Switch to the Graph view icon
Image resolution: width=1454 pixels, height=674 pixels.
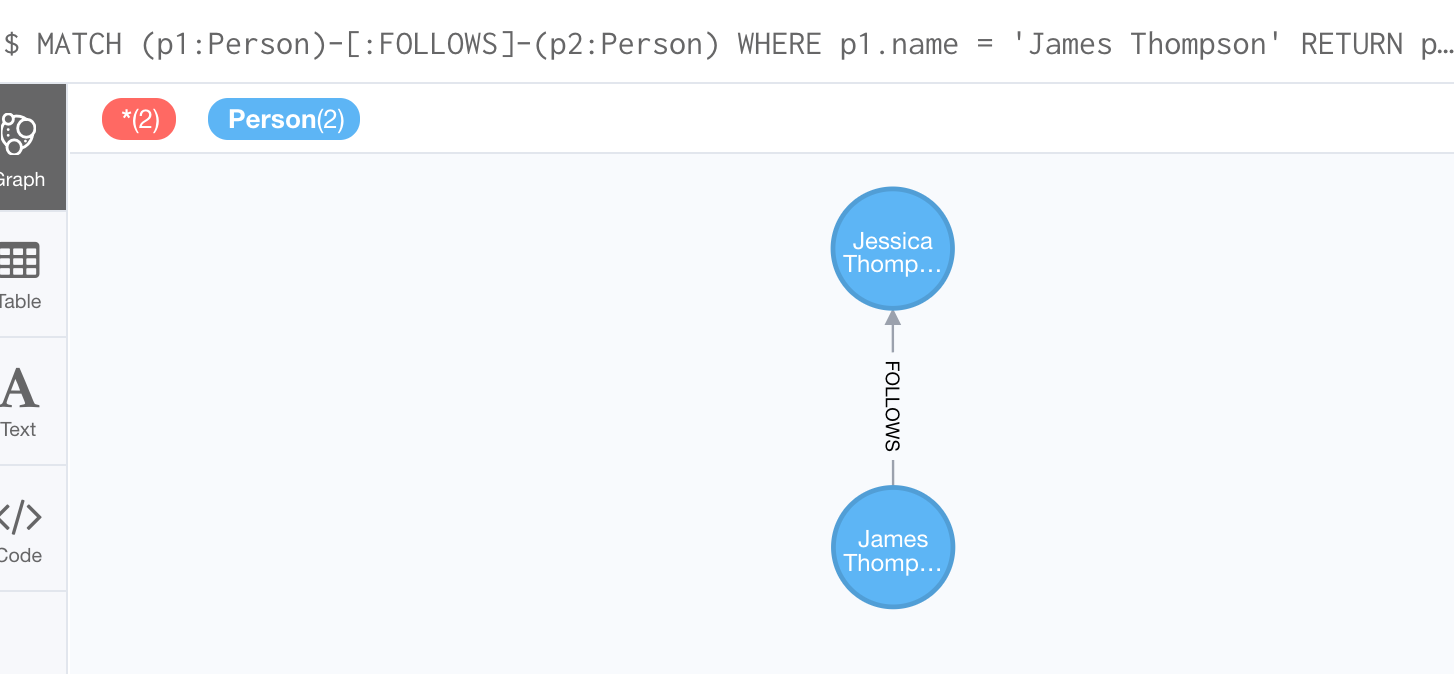pos(19,133)
